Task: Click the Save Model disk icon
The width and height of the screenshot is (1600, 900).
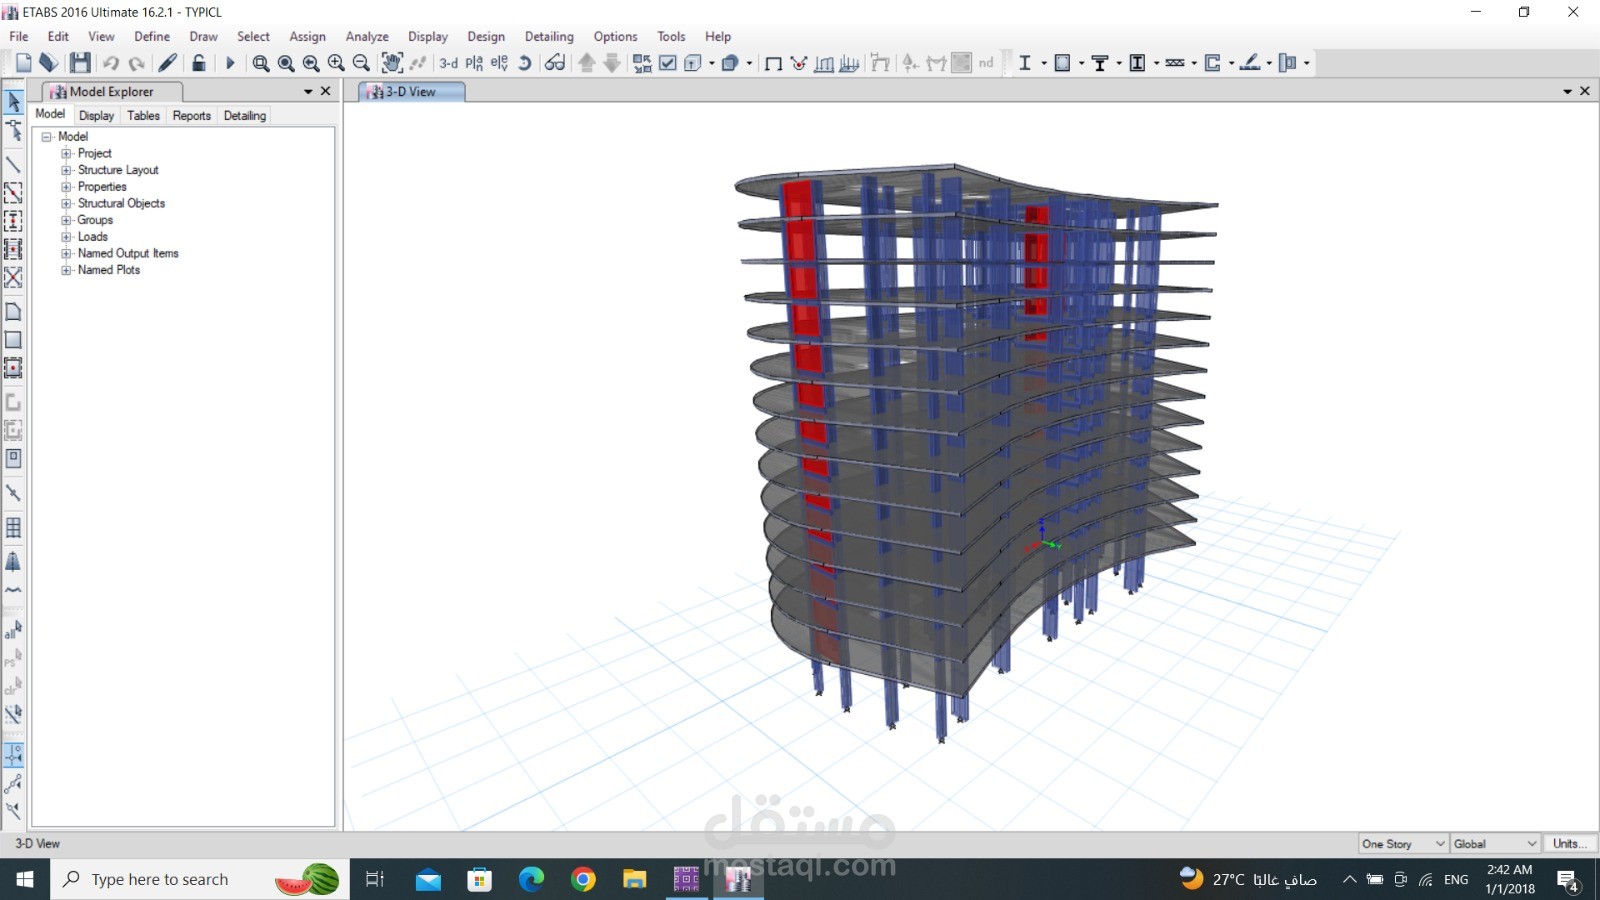Action: tap(80, 63)
